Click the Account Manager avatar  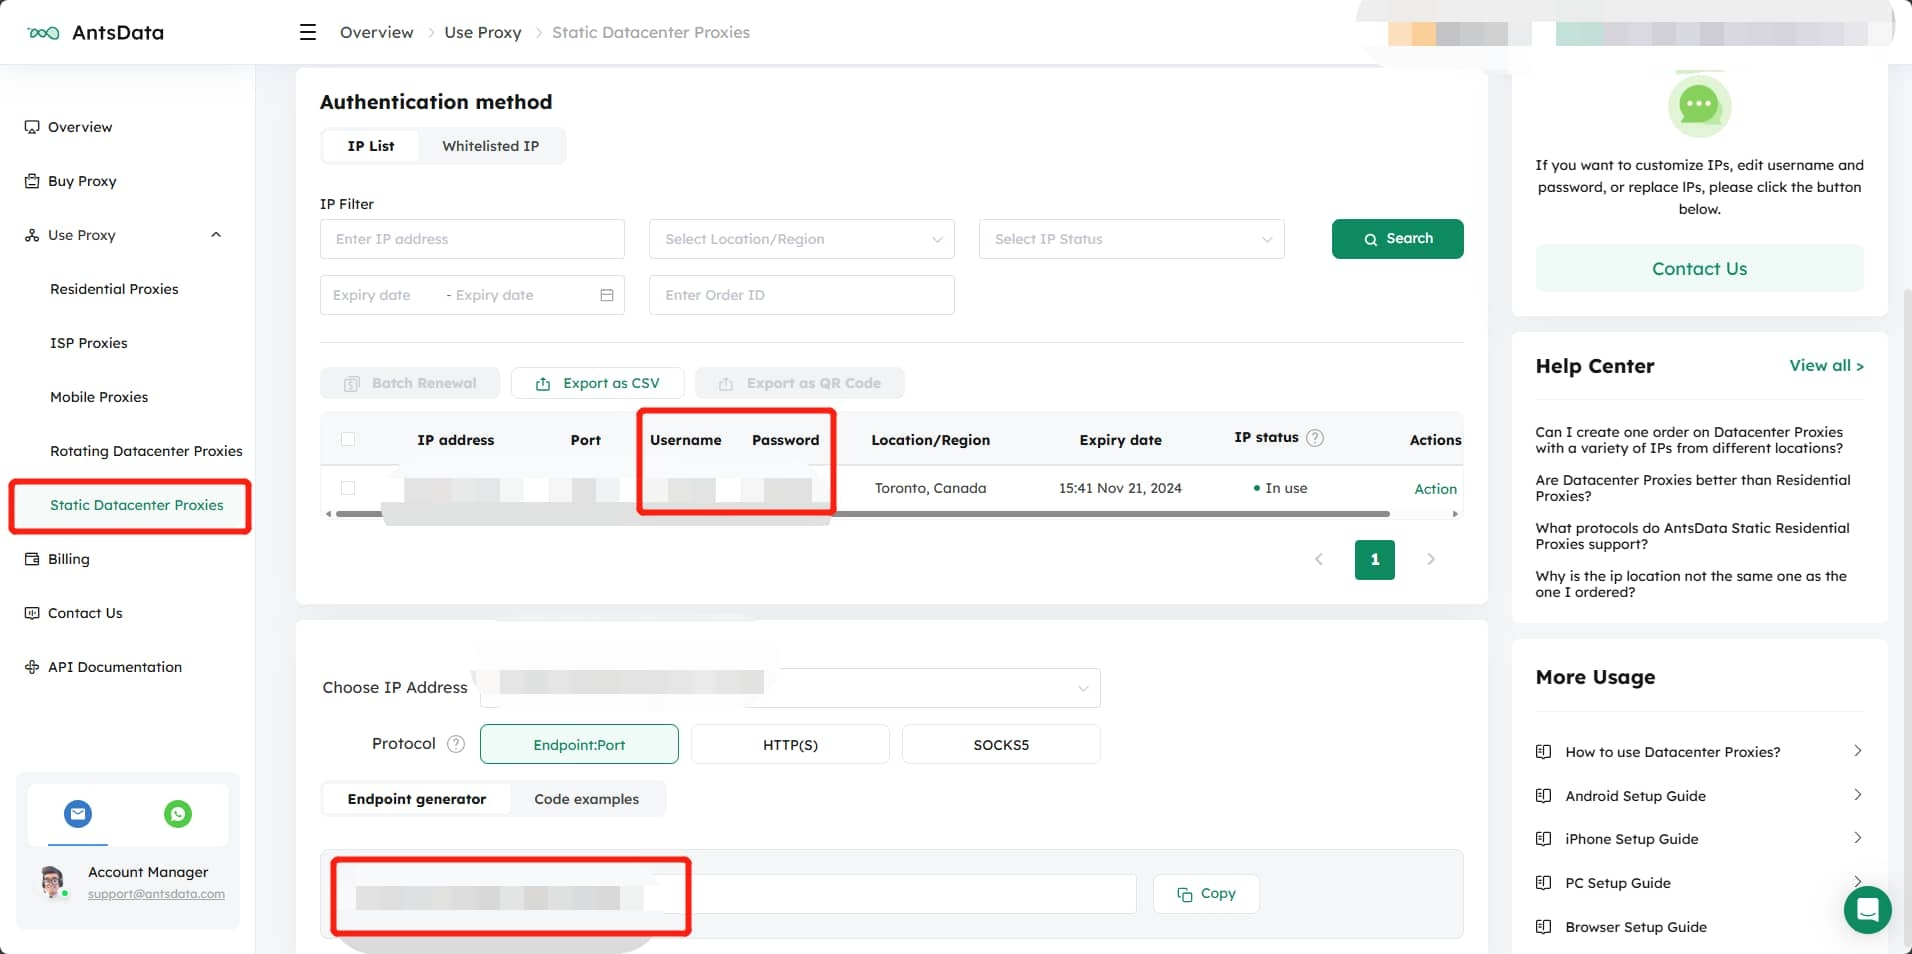coord(53,882)
